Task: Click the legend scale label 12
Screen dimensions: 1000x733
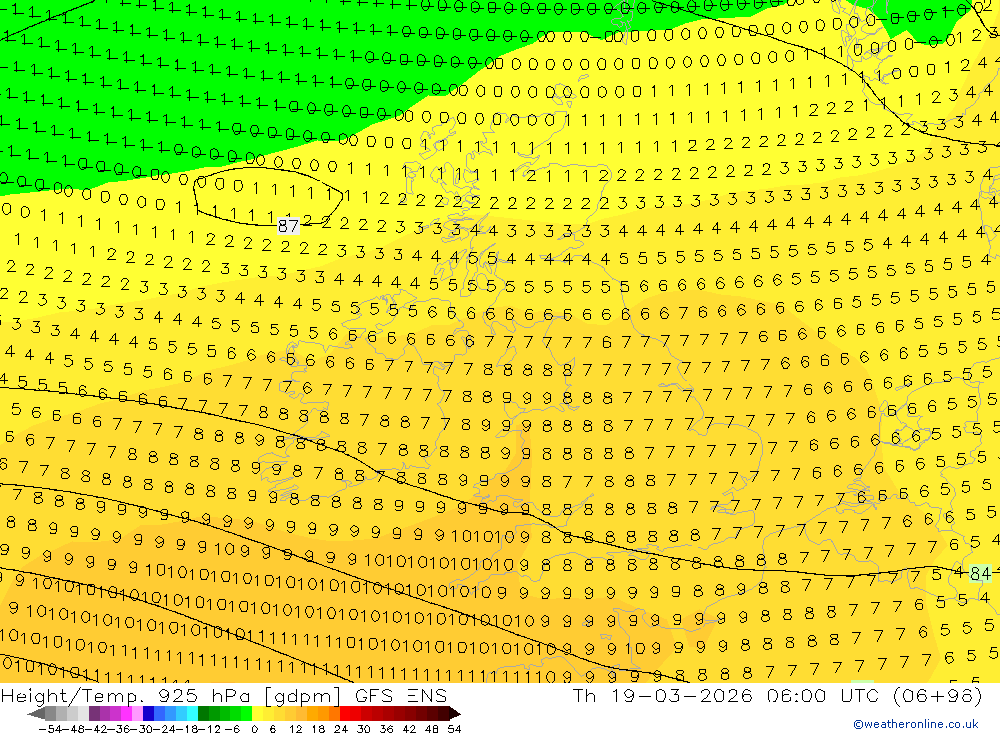Action: point(295,729)
